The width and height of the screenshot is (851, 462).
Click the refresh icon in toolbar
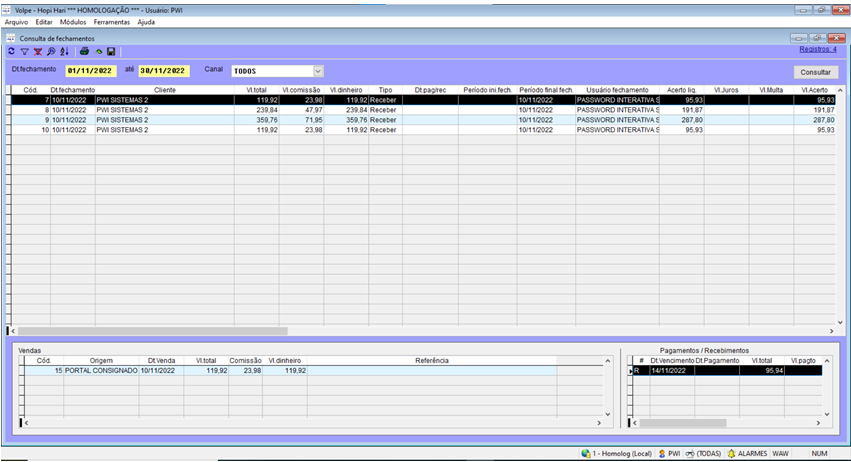coord(11,51)
